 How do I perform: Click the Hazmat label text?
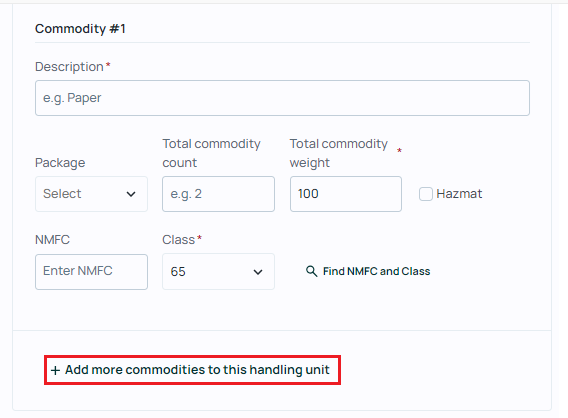(459, 194)
